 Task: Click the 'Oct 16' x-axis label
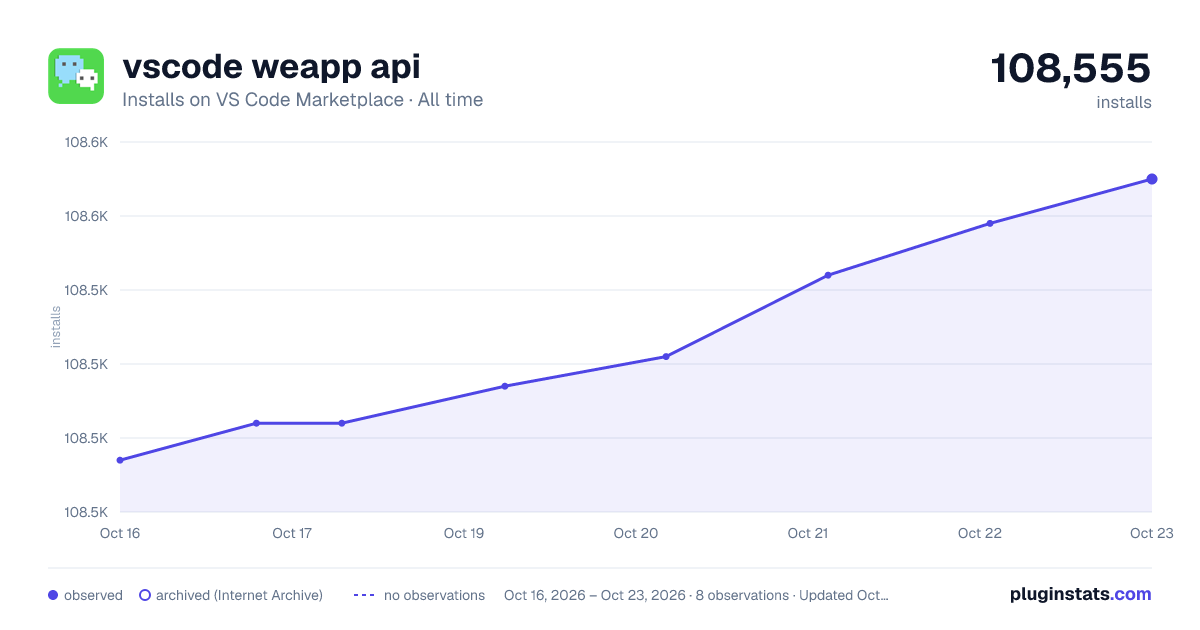pyautogui.click(x=120, y=533)
